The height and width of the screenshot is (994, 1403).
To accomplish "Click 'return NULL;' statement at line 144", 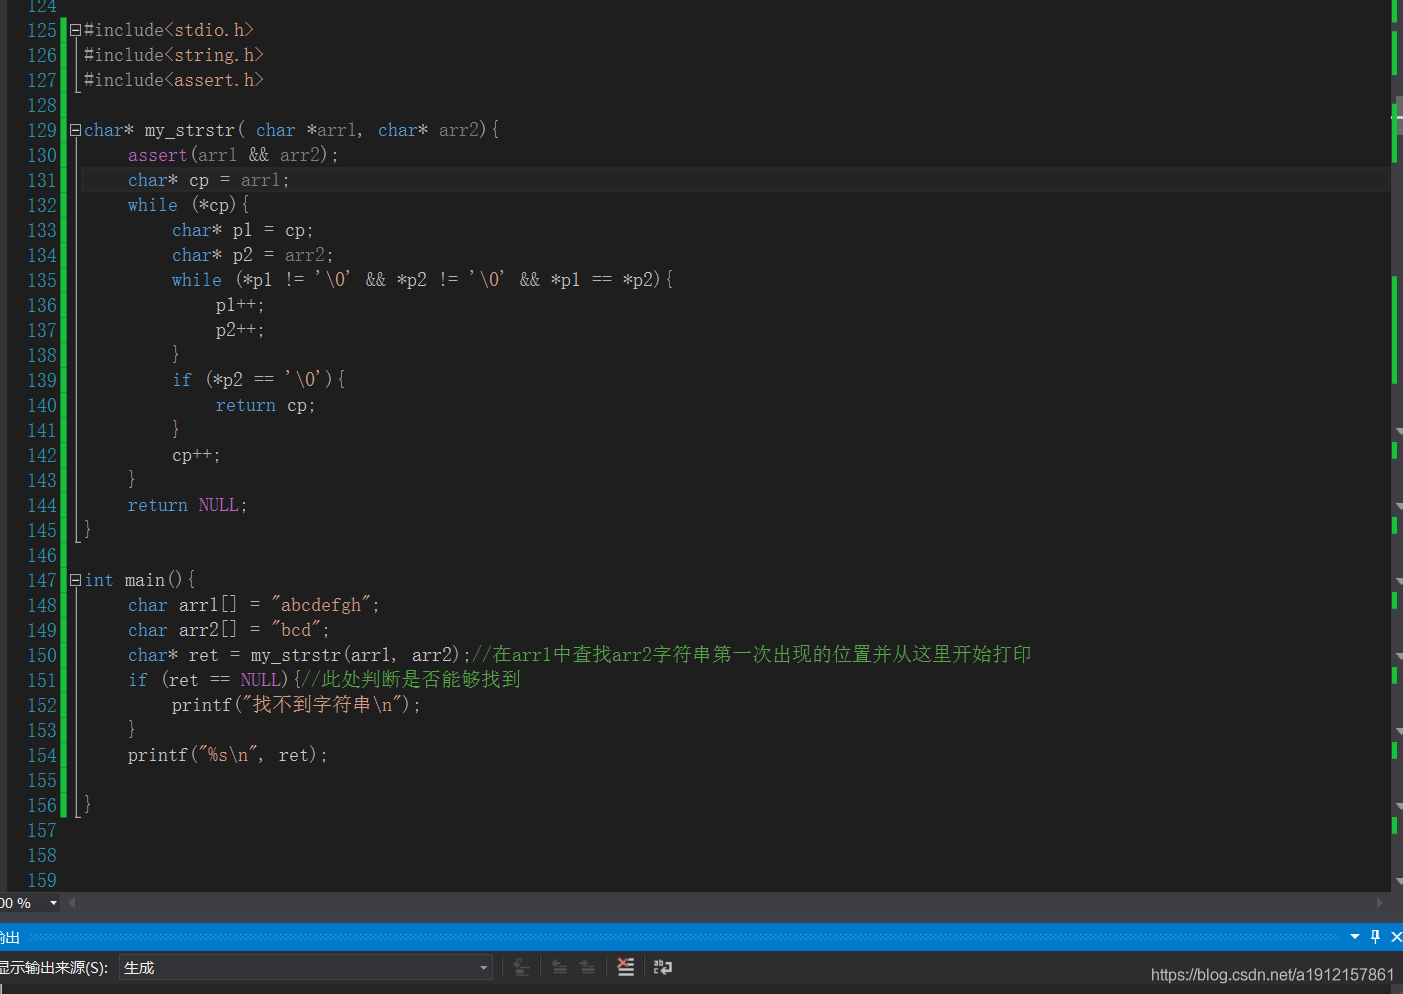I will pos(187,505).
